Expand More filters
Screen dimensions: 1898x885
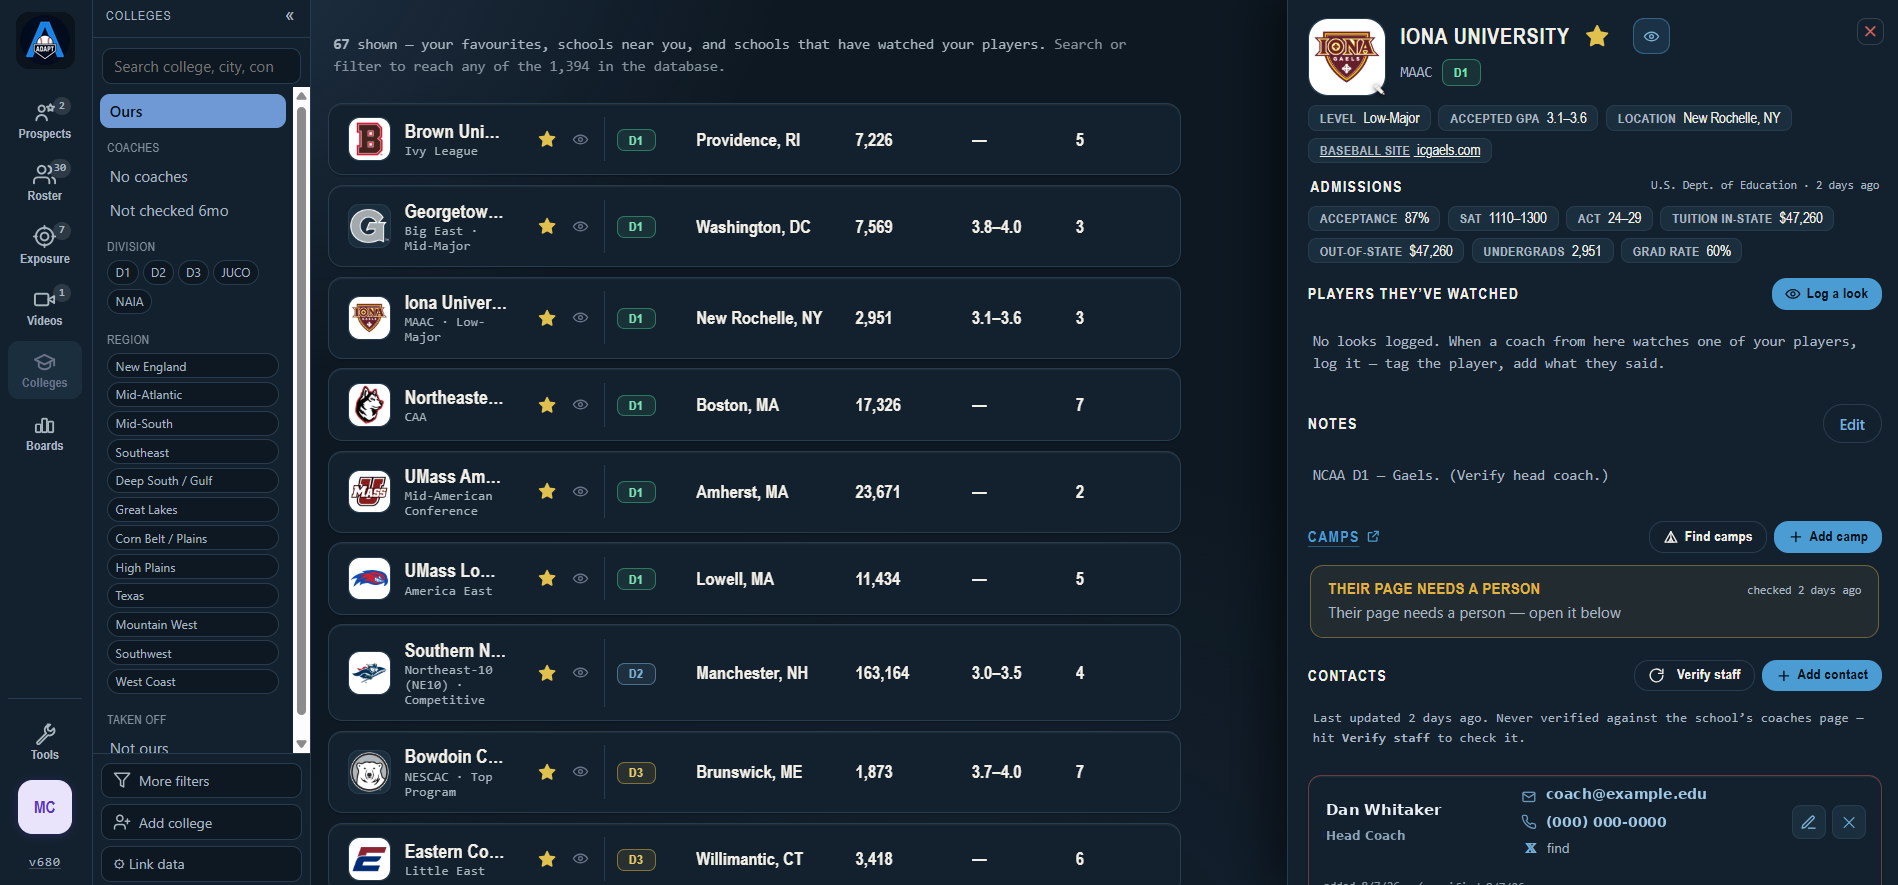coord(201,781)
